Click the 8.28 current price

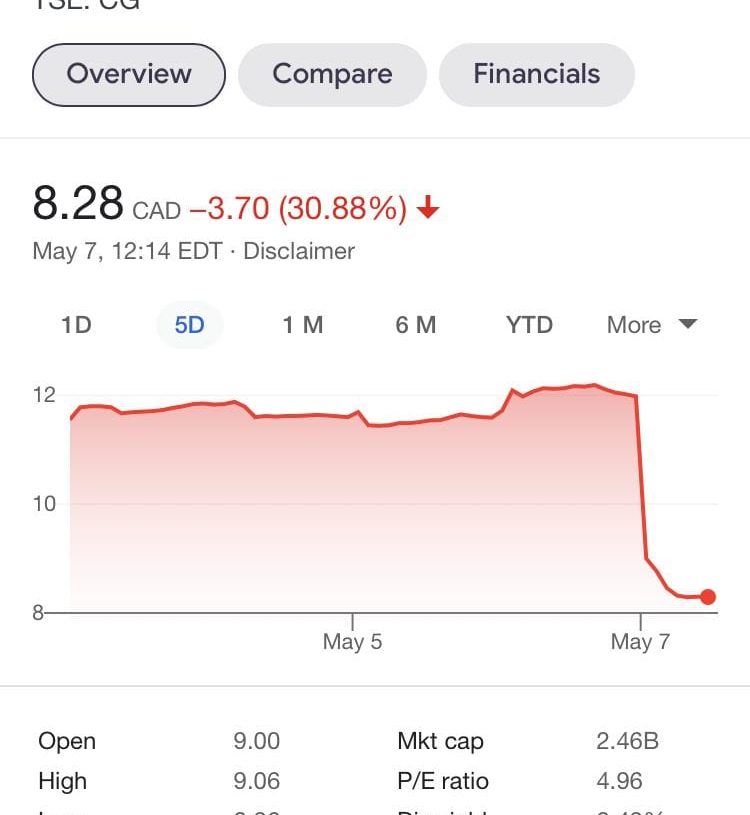click(x=78, y=203)
